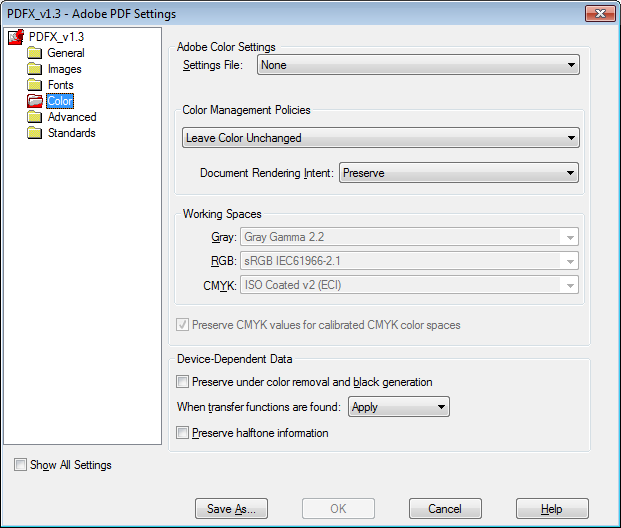The height and width of the screenshot is (528, 621).
Task: Open the transfer functions Apply dropdown
Action: tap(399, 407)
